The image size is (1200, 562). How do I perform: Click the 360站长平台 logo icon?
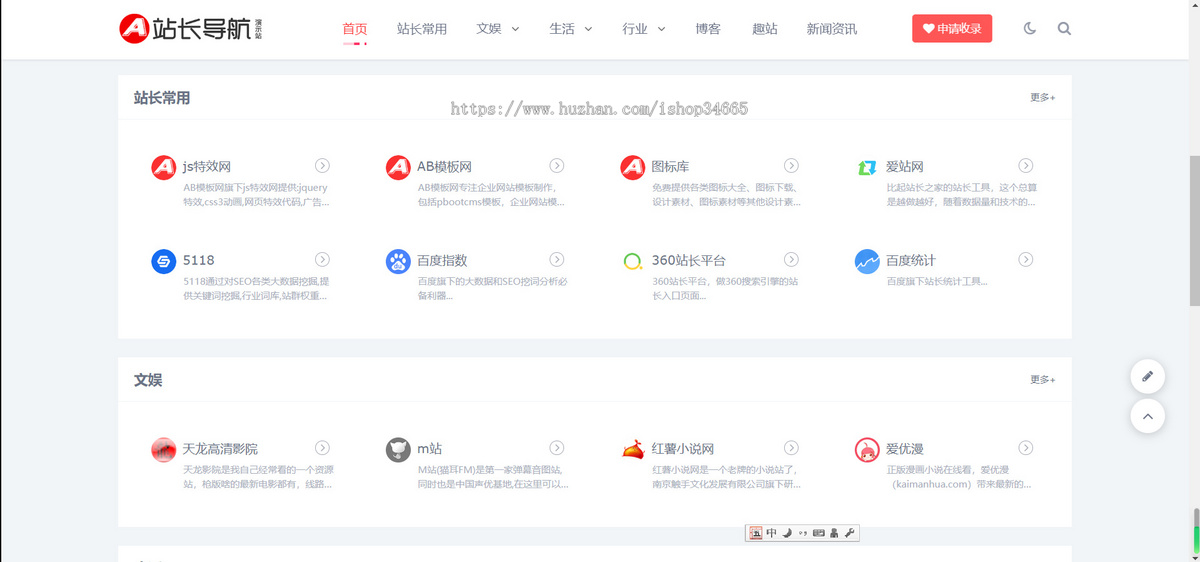click(x=632, y=261)
